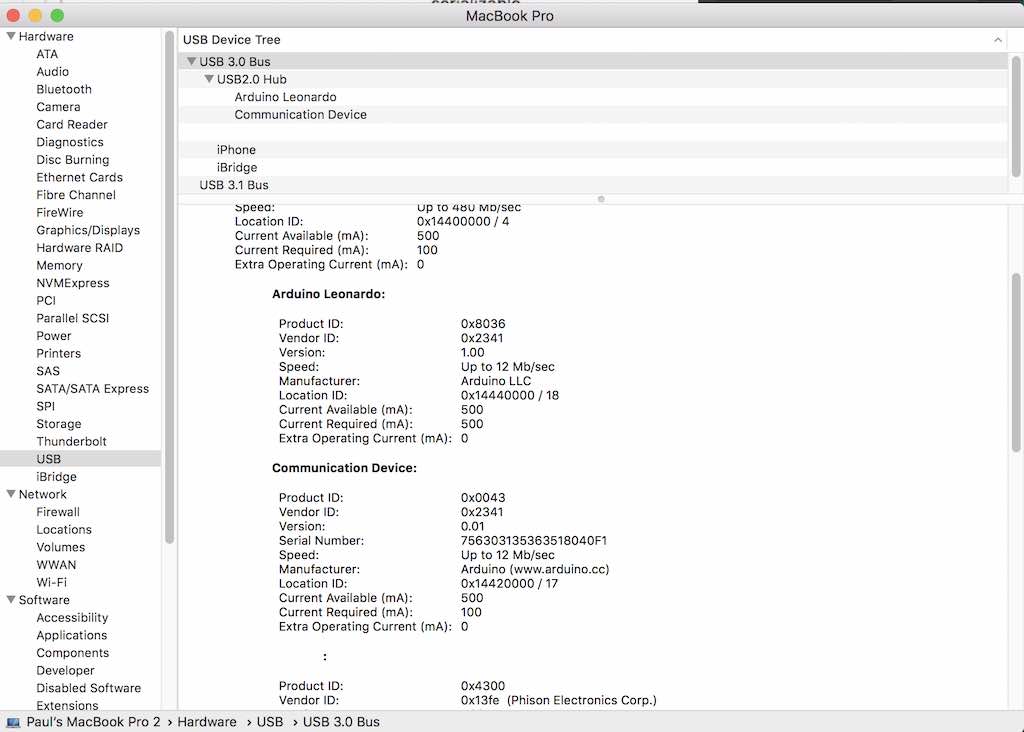Click the Arduino Leonardo details heading

328,294
